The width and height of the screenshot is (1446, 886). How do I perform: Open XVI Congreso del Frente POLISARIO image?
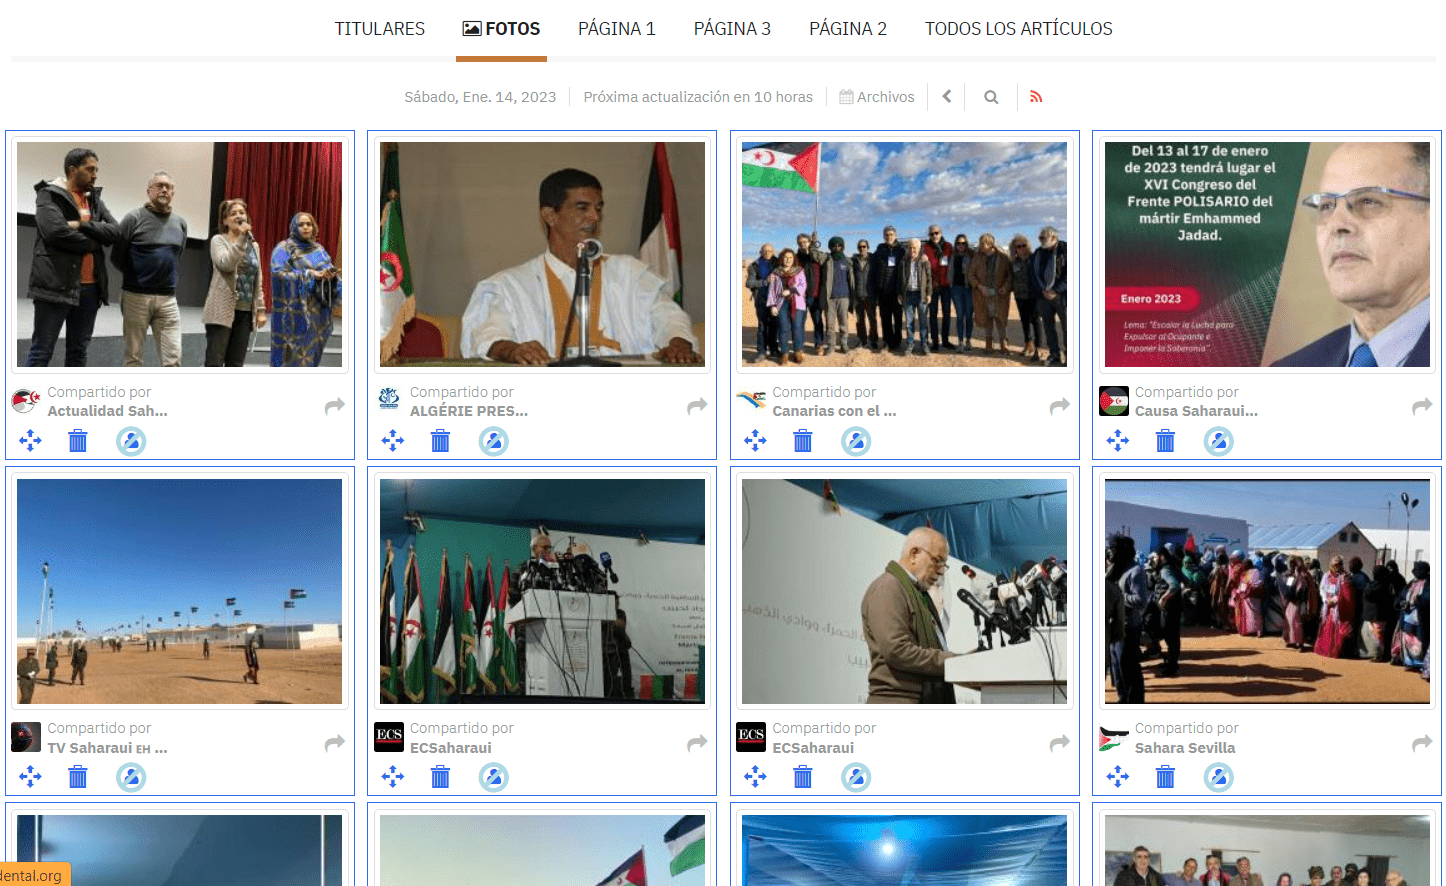(x=1267, y=254)
